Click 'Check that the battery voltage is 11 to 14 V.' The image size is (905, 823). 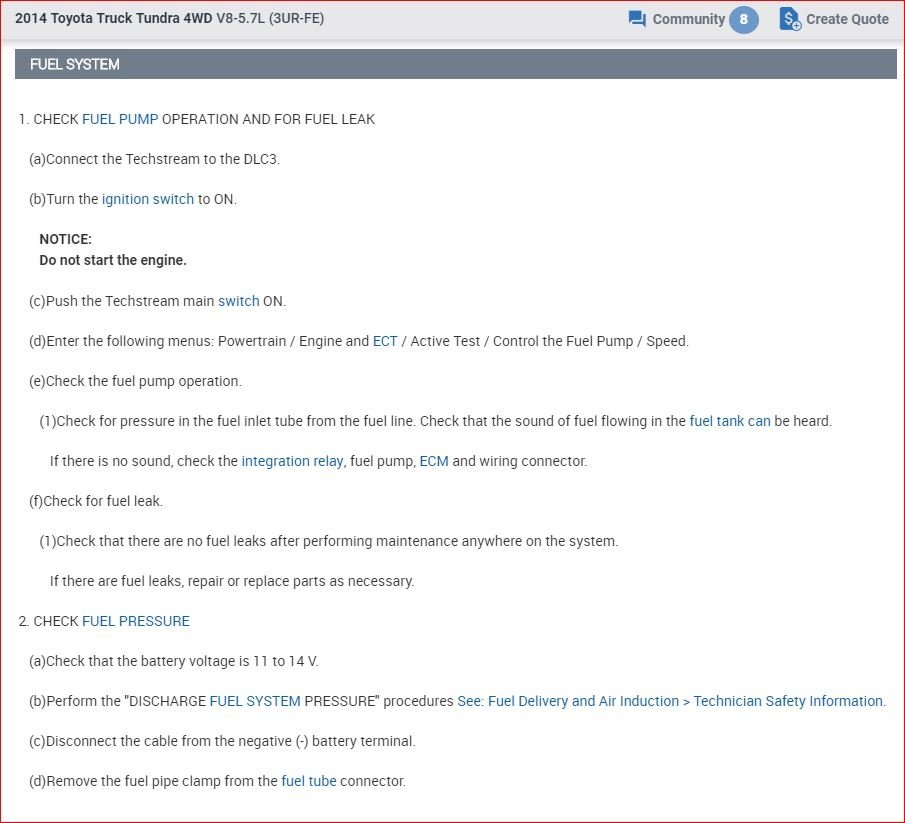[182, 661]
